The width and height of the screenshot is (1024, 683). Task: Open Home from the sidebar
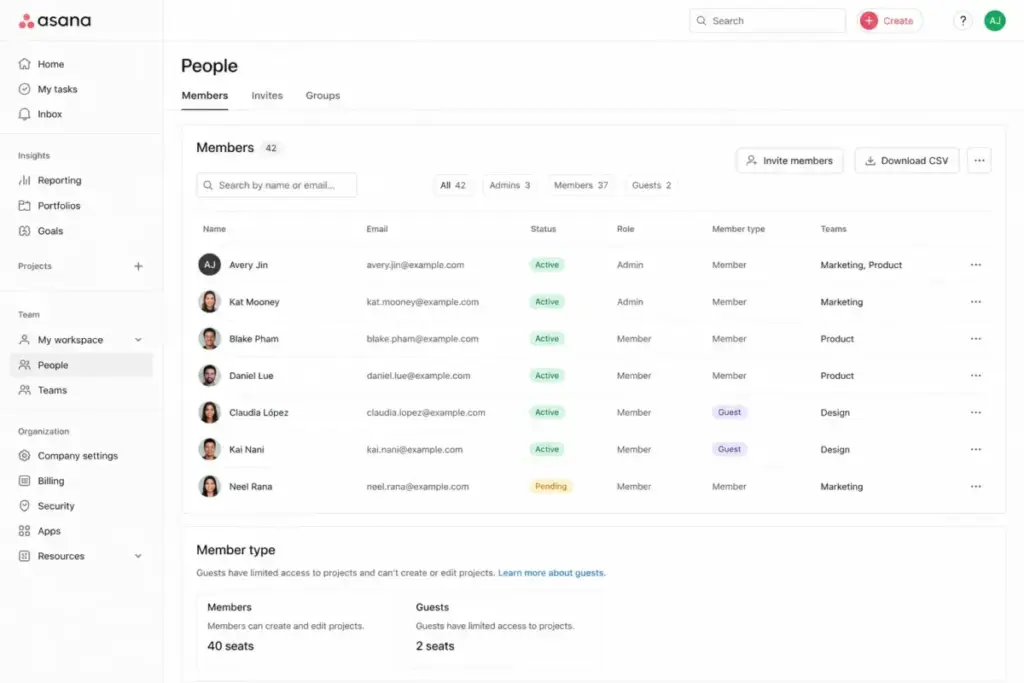[50, 64]
